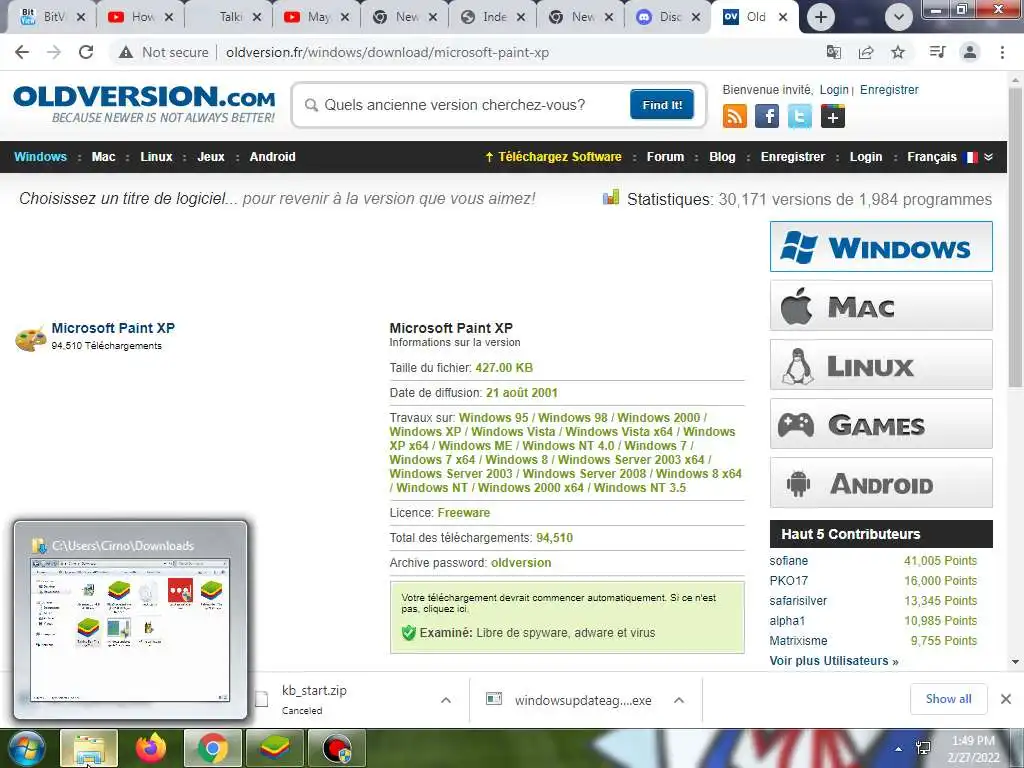Open a new tab with plus button

[x=821, y=17]
